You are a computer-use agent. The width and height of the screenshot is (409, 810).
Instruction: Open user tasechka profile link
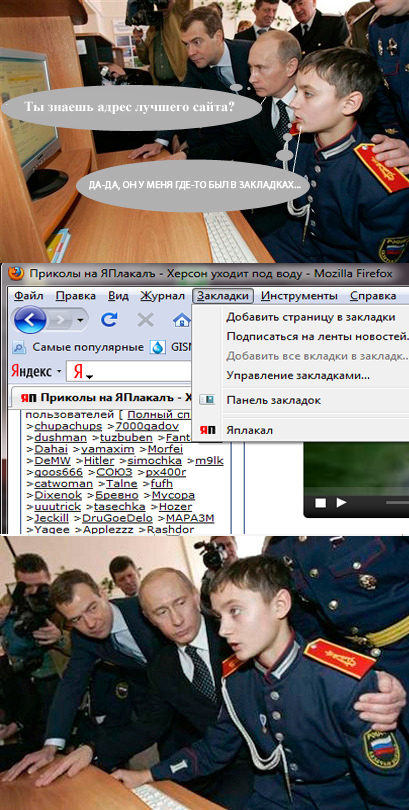[x=120, y=506]
